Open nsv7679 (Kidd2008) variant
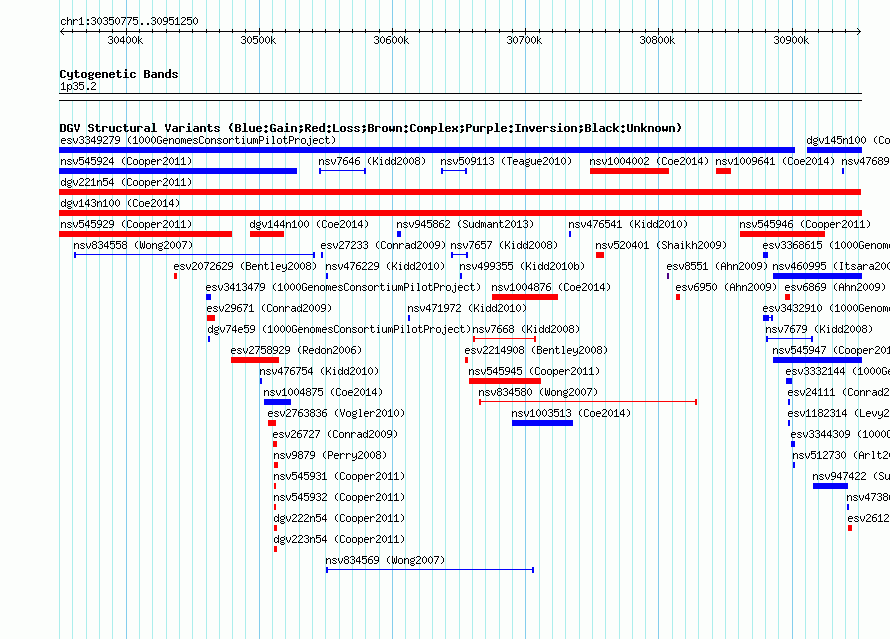 point(819,329)
